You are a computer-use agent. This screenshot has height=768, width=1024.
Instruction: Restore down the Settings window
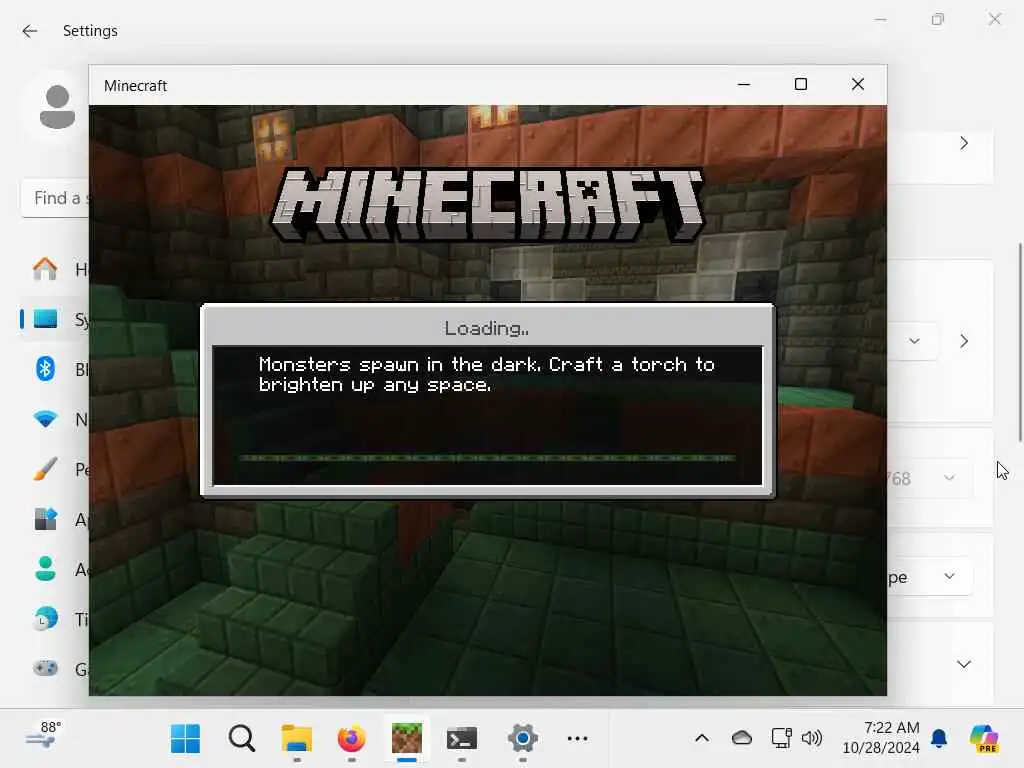(938, 20)
